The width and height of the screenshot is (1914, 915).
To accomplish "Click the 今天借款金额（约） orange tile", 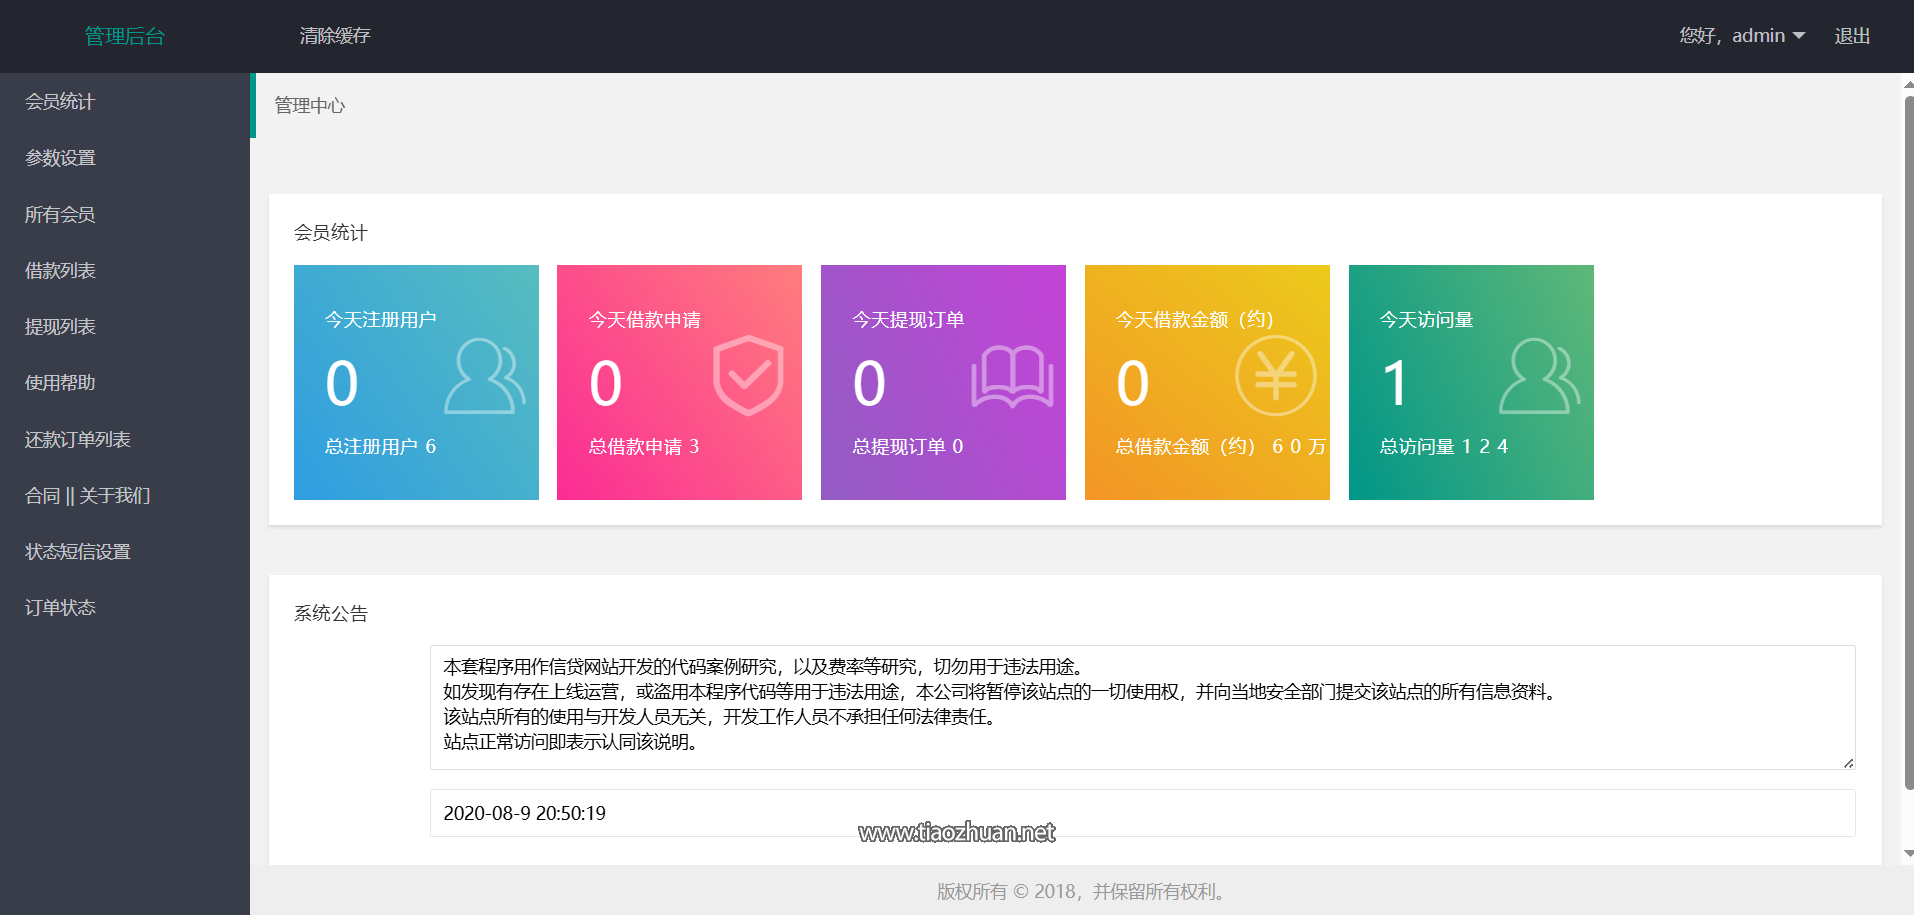I will pos(1207,382).
